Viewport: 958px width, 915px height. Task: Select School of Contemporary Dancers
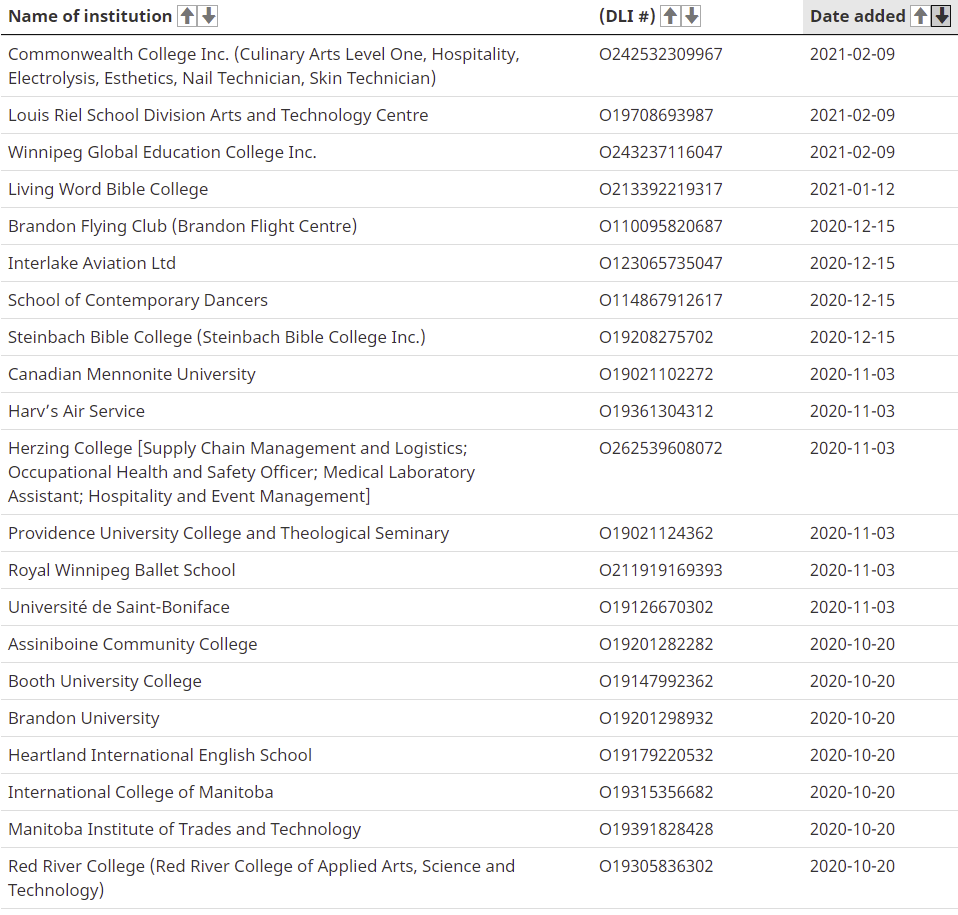pos(137,301)
